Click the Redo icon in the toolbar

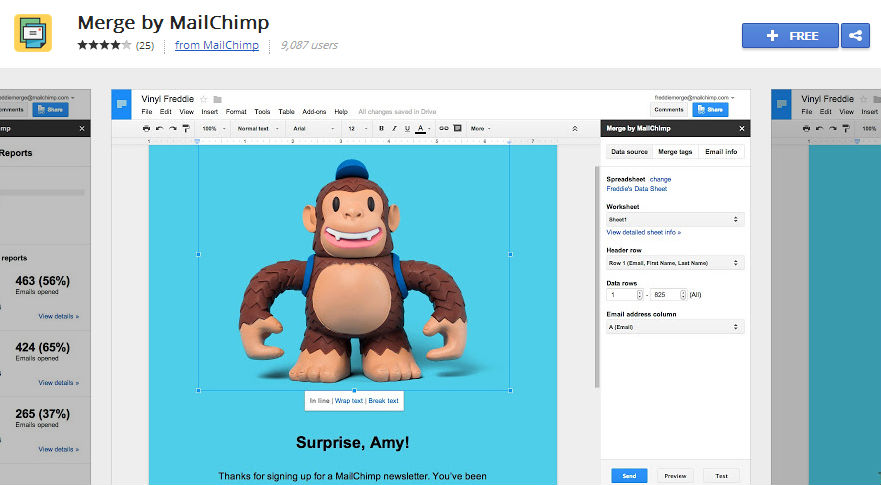173,129
